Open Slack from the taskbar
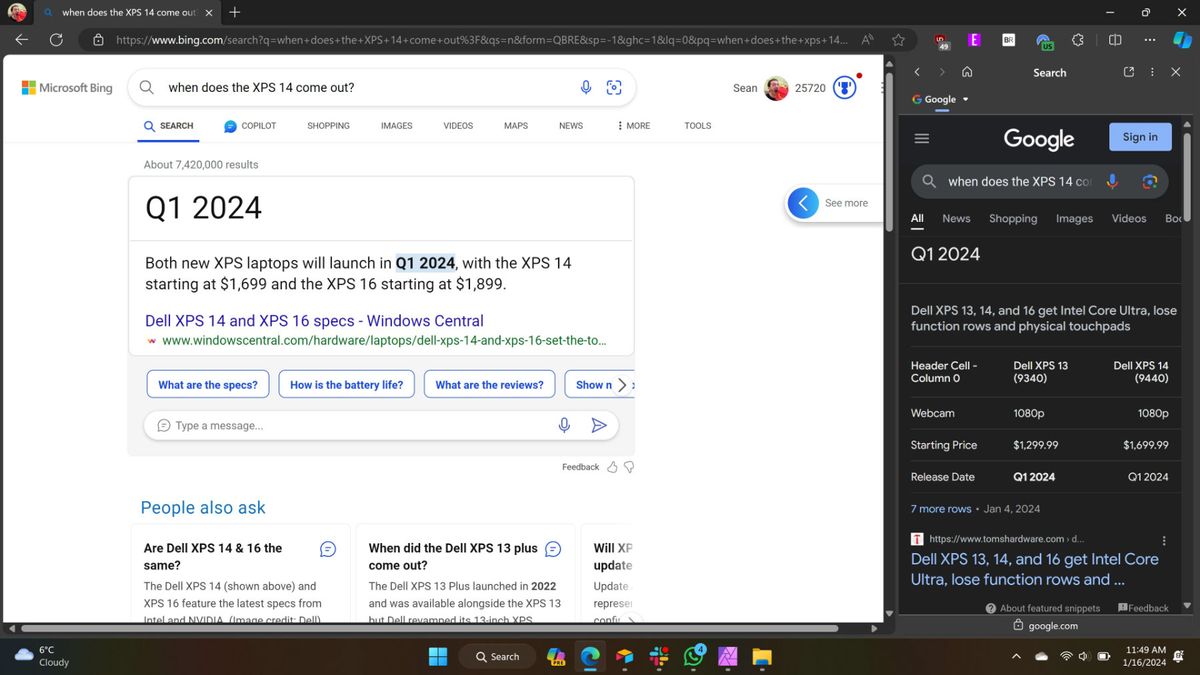 (x=659, y=657)
